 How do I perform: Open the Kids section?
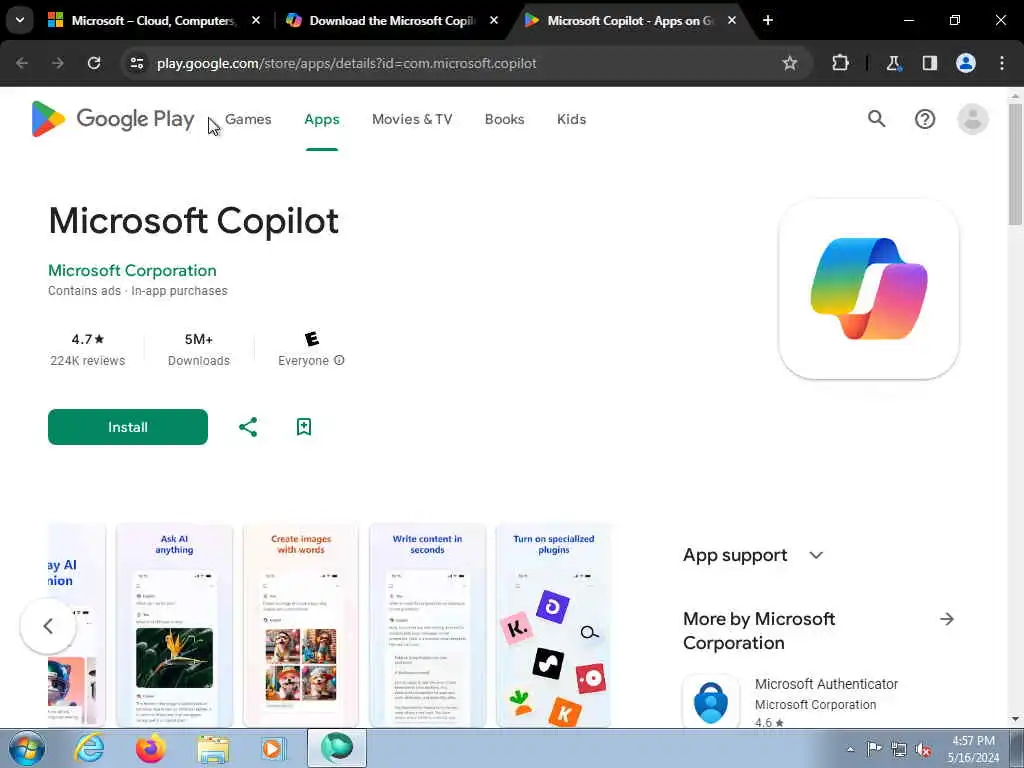(x=571, y=120)
